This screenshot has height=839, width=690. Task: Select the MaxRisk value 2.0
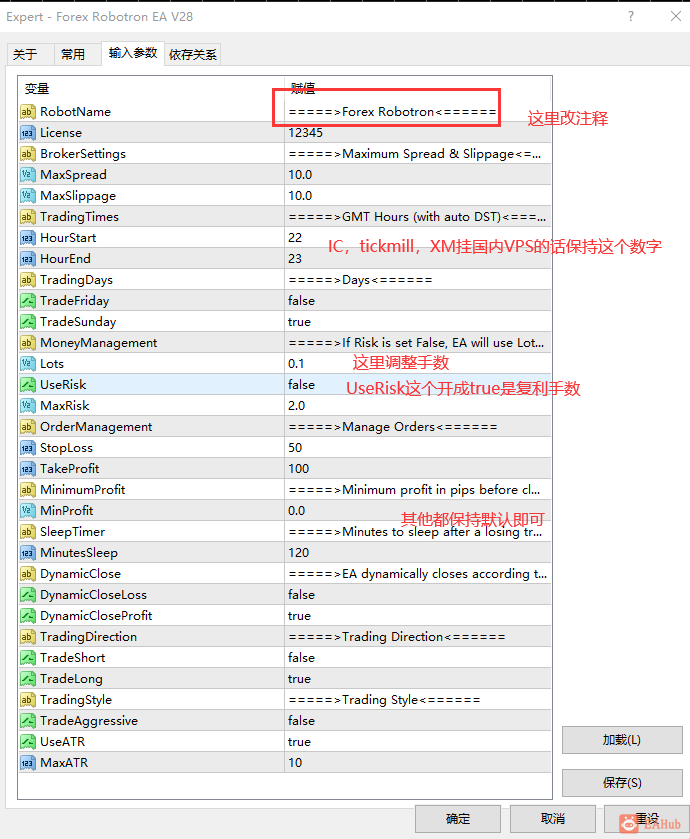297,406
